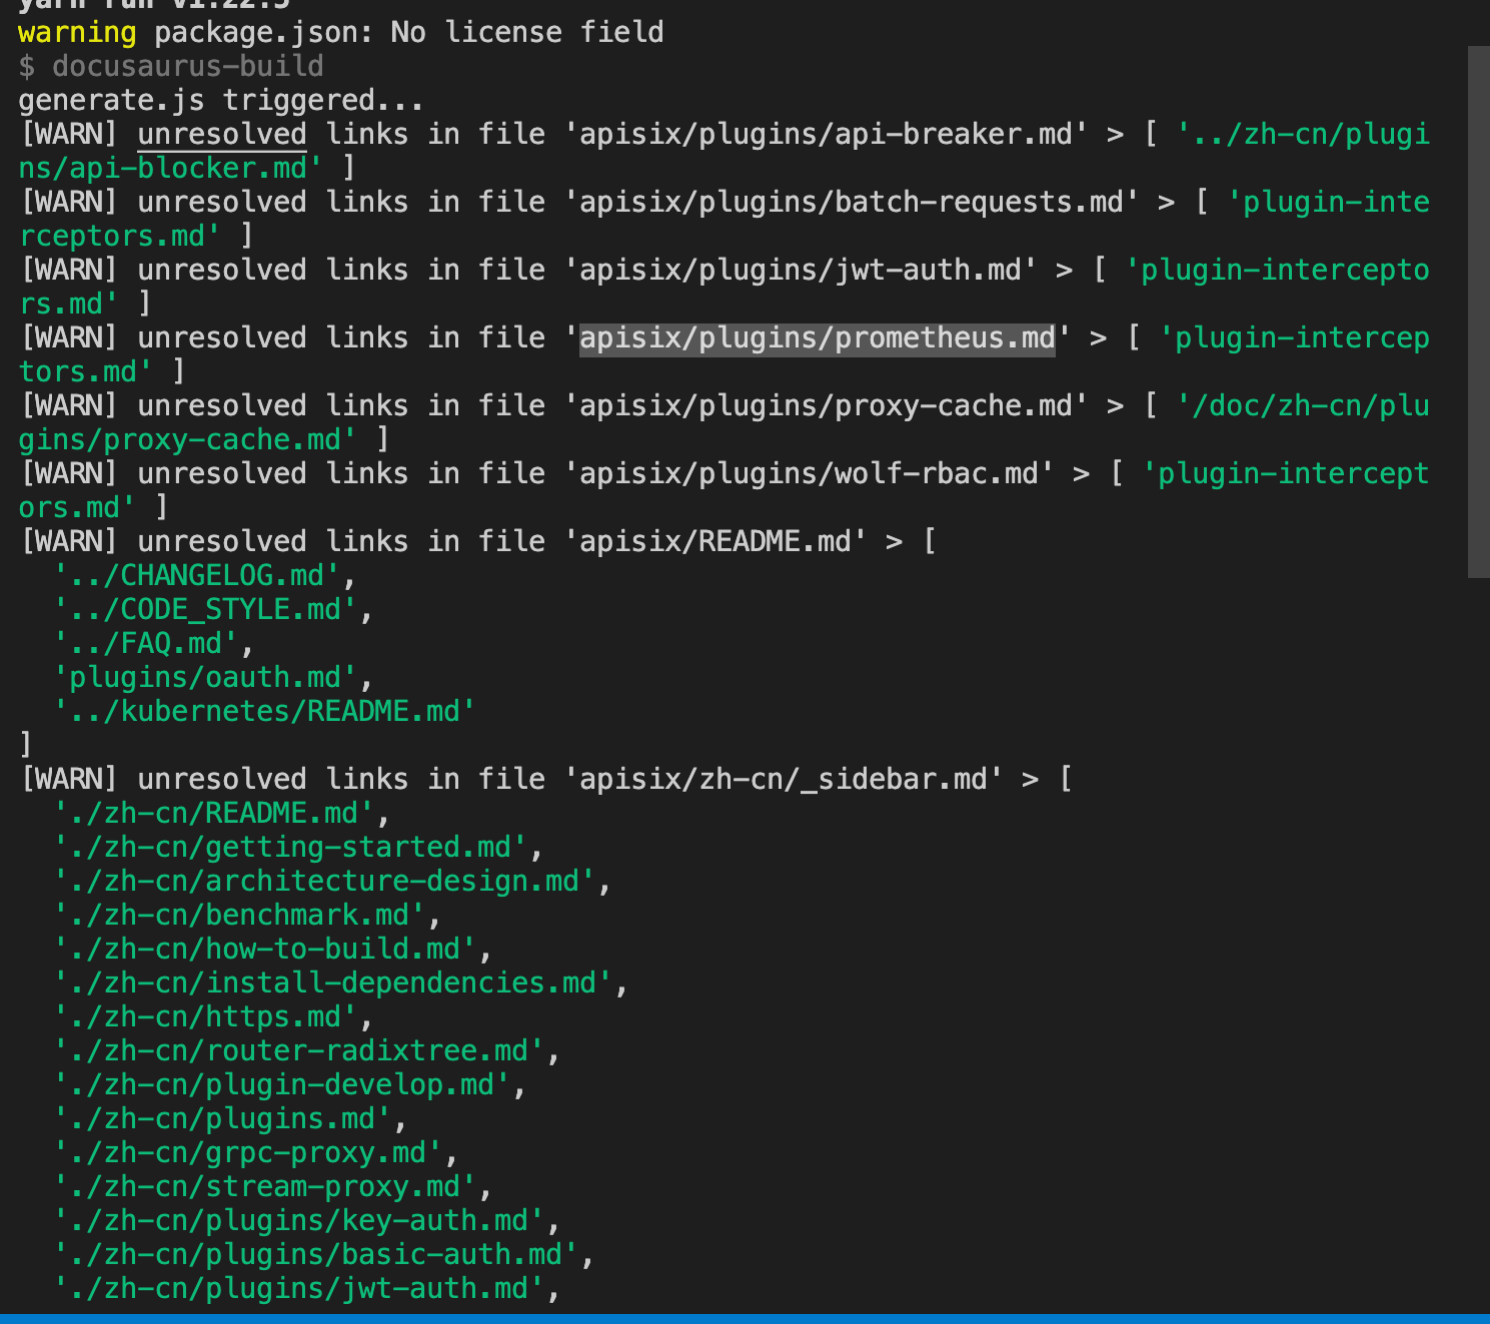Image resolution: width=1490 pixels, height=1324 pixels.
Task: Click the './zh-cn/https.md' entry
Action: 205,1017
